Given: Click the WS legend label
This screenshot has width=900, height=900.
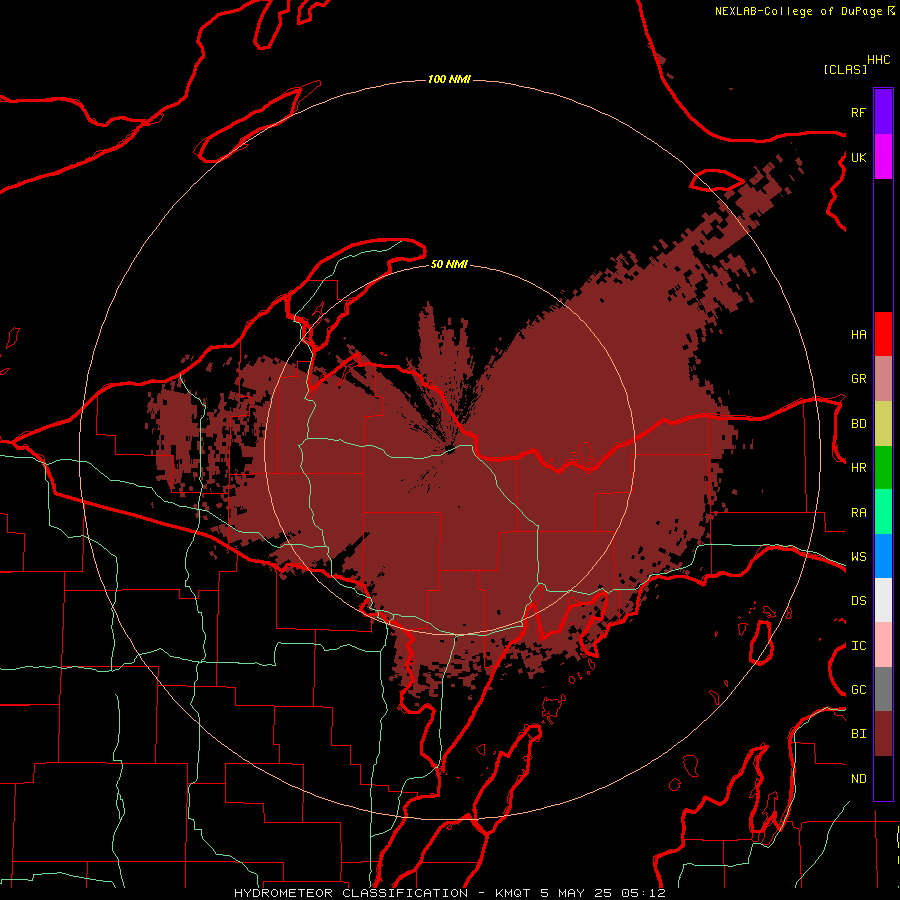Looking at the screenshot, I should [859, 556].
